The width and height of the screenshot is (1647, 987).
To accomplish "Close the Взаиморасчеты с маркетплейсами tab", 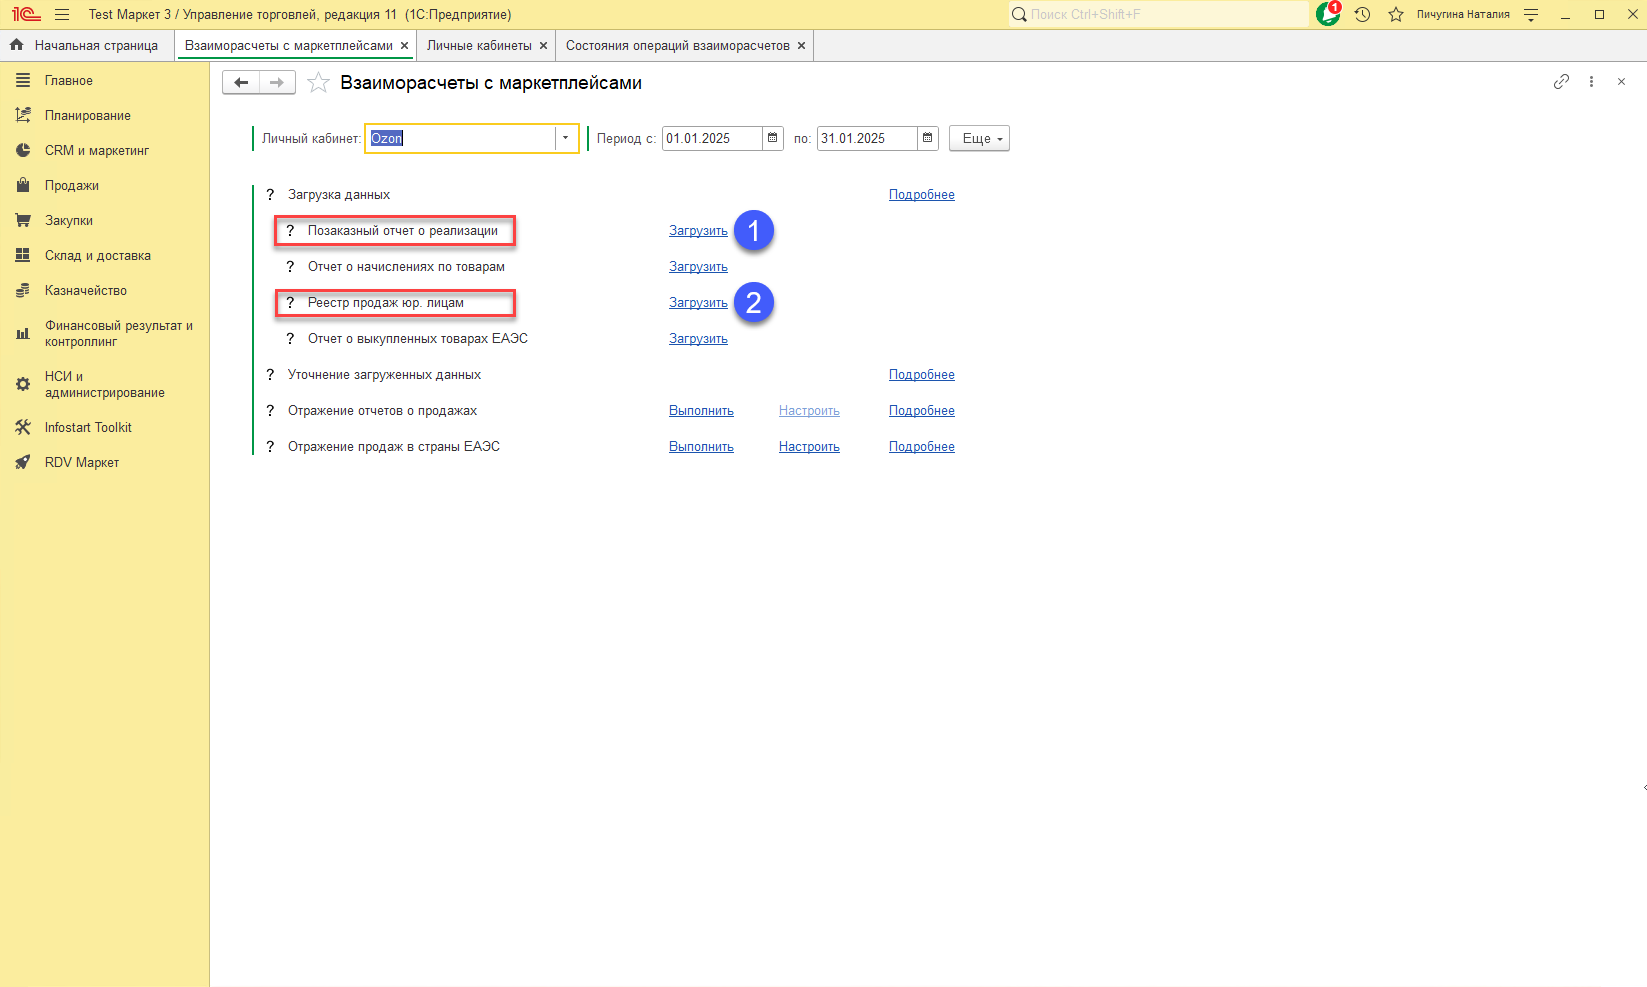I will [x=404, y=46].
